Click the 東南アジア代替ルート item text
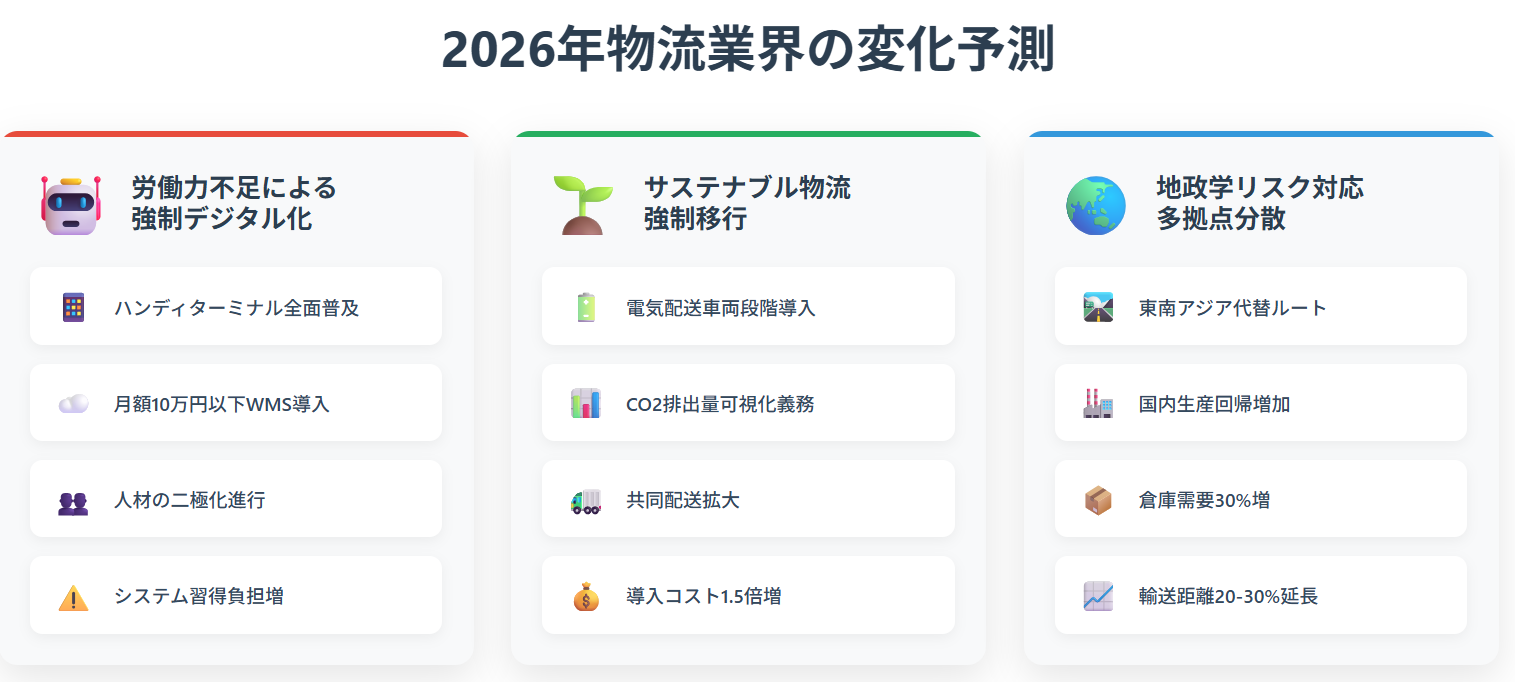This screenshot has width=1515, height=682. (1233, 308)
